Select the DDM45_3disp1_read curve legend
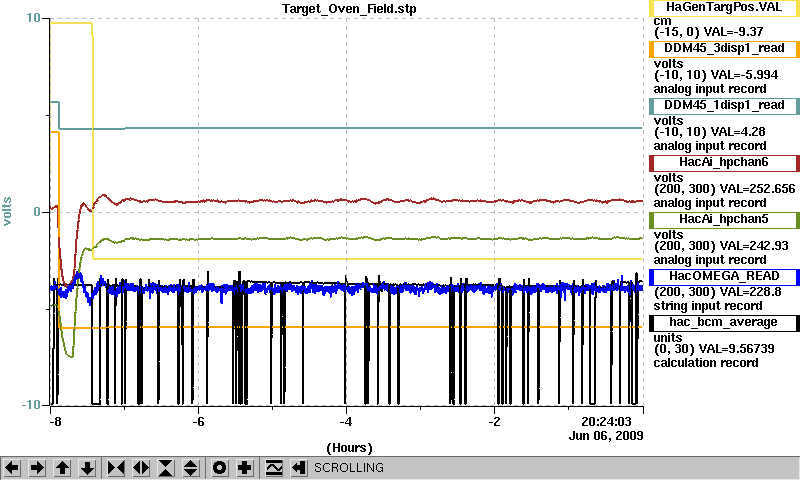 724,48
